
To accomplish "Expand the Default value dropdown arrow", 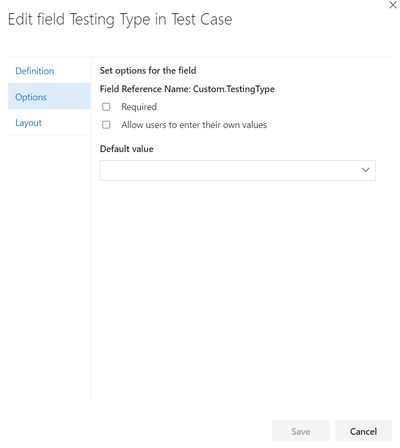I will click(x=365, y=170).
